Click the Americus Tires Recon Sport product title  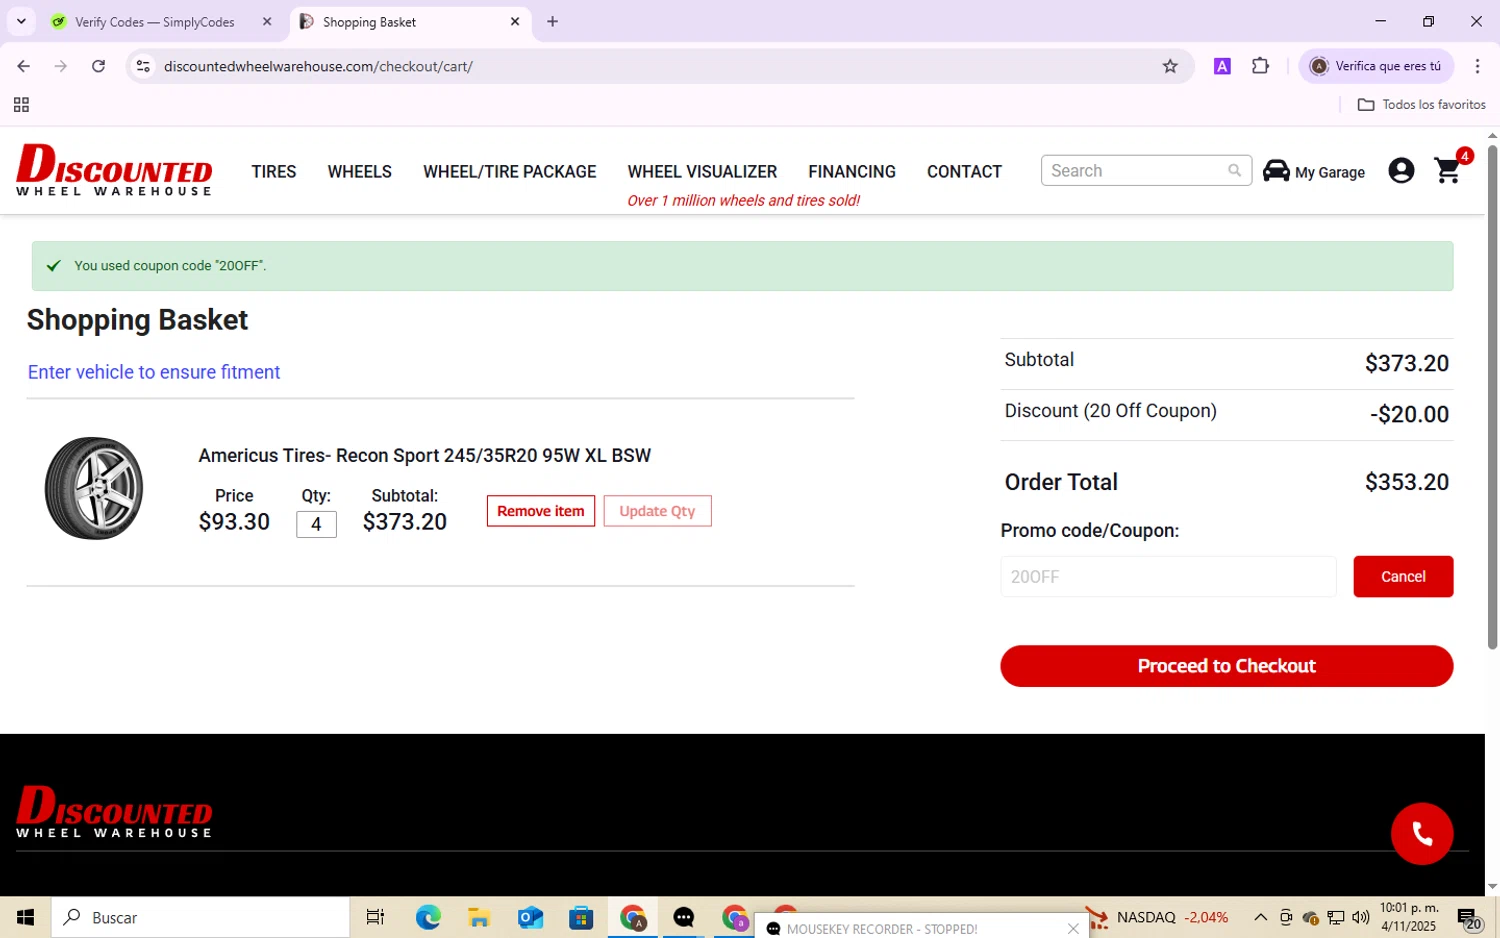tap(425, 455)
